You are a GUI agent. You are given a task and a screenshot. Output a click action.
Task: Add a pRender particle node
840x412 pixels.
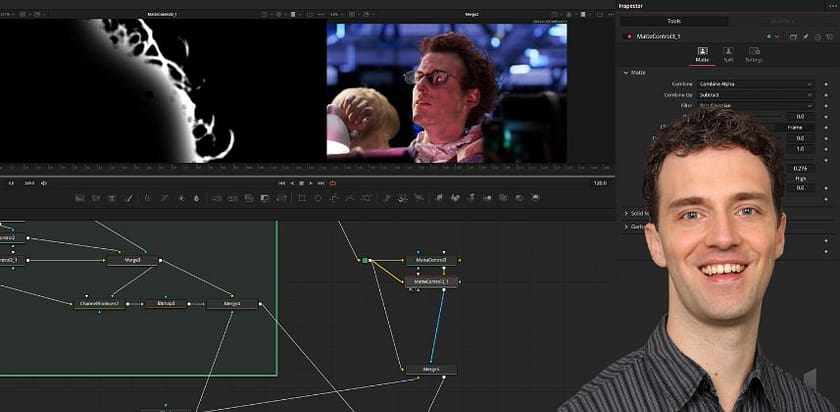click(419, 198)
